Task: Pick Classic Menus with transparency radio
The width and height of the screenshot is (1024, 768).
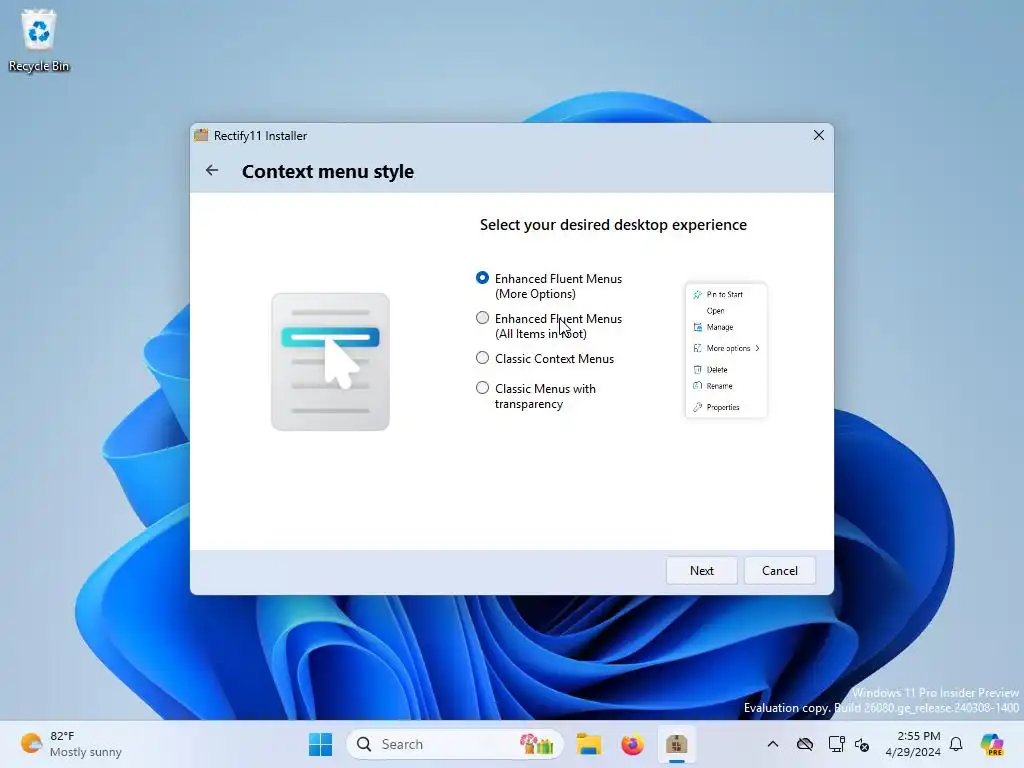Action: (x=483, y=388)
